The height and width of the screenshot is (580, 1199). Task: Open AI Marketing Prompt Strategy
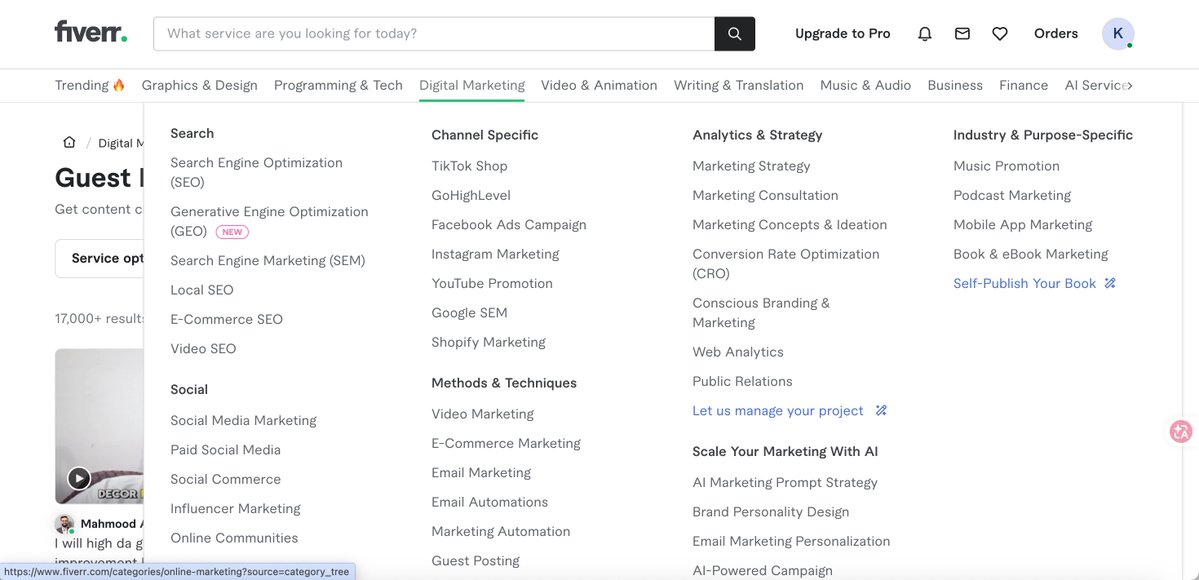tap(785, 483)
